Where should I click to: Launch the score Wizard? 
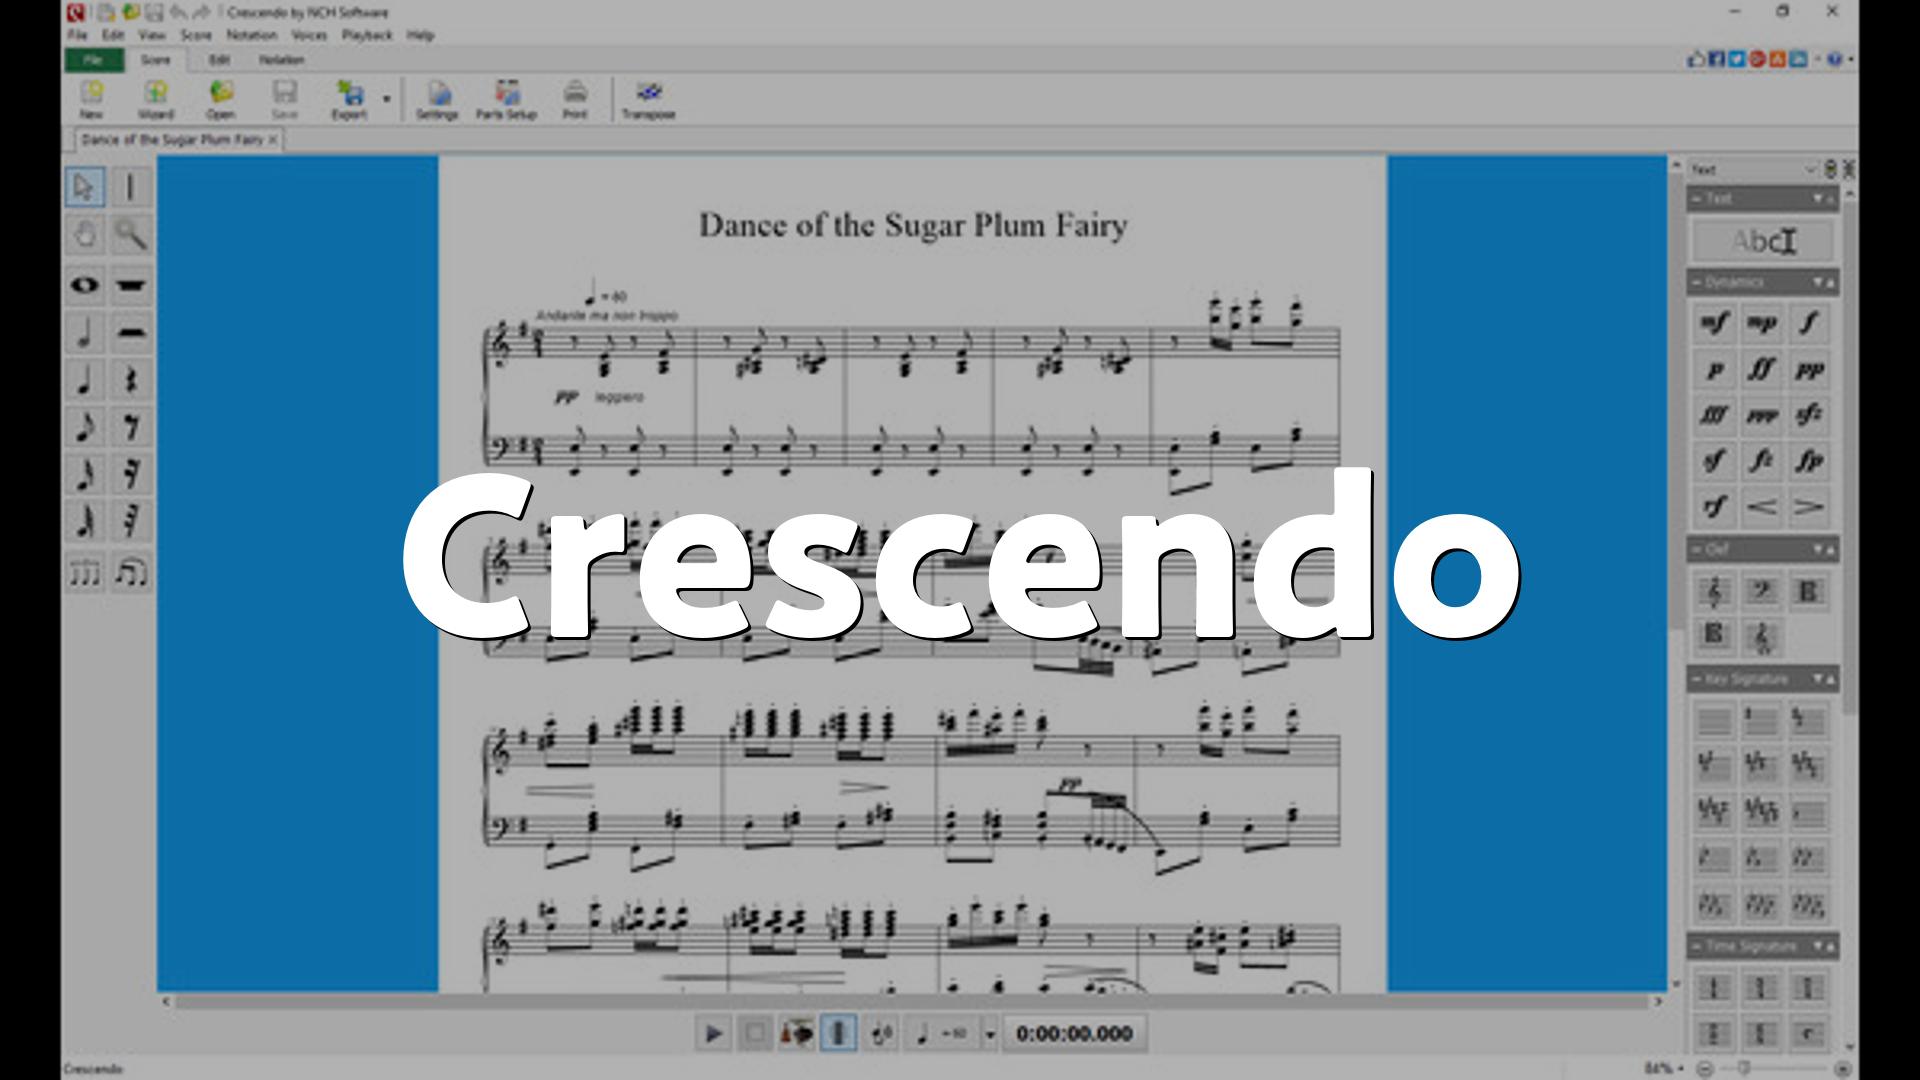[155, 100]
